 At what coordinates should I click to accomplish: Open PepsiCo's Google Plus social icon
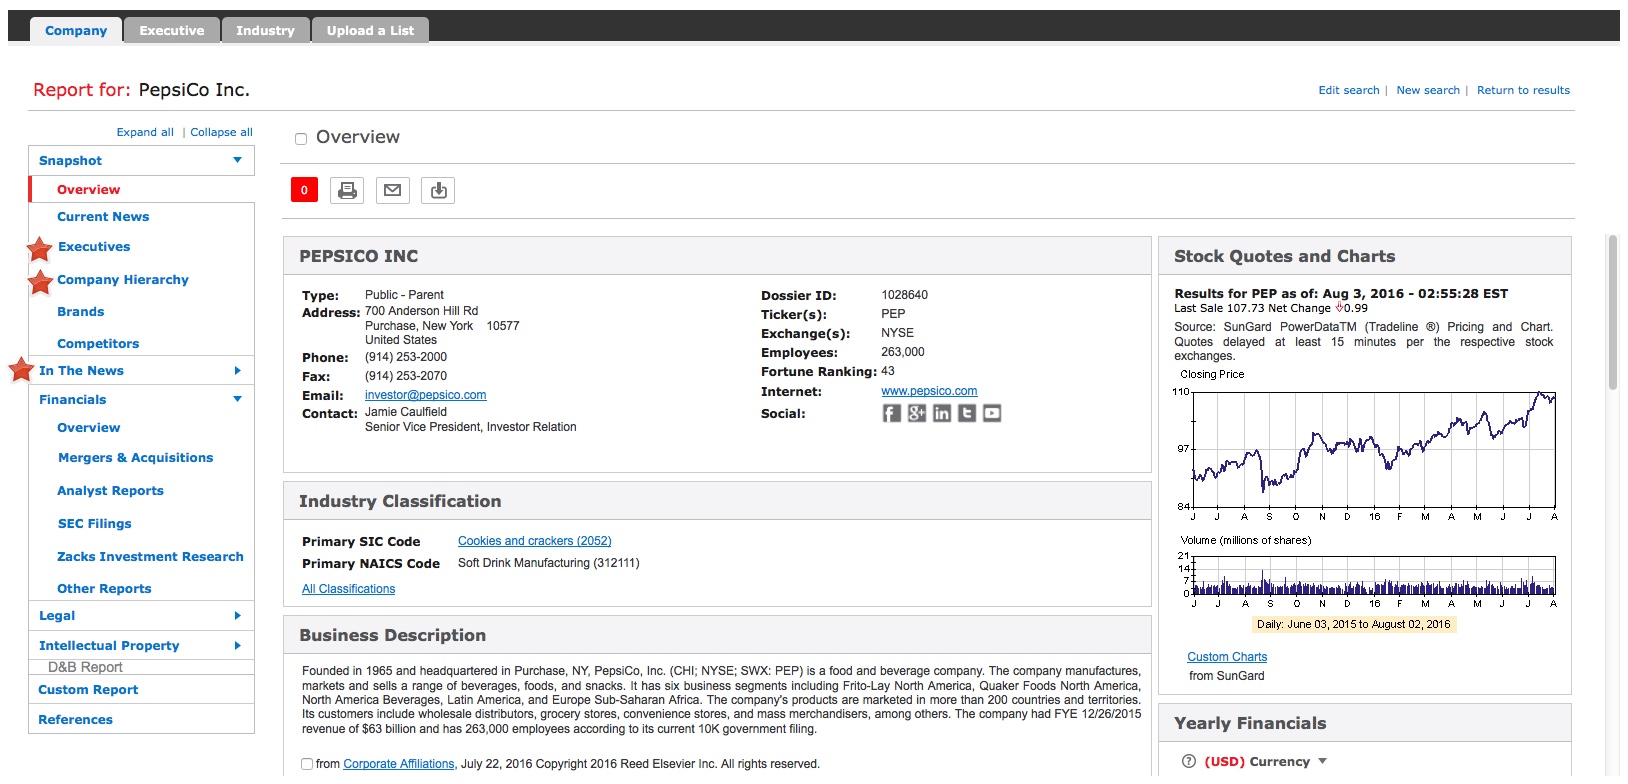916,413
